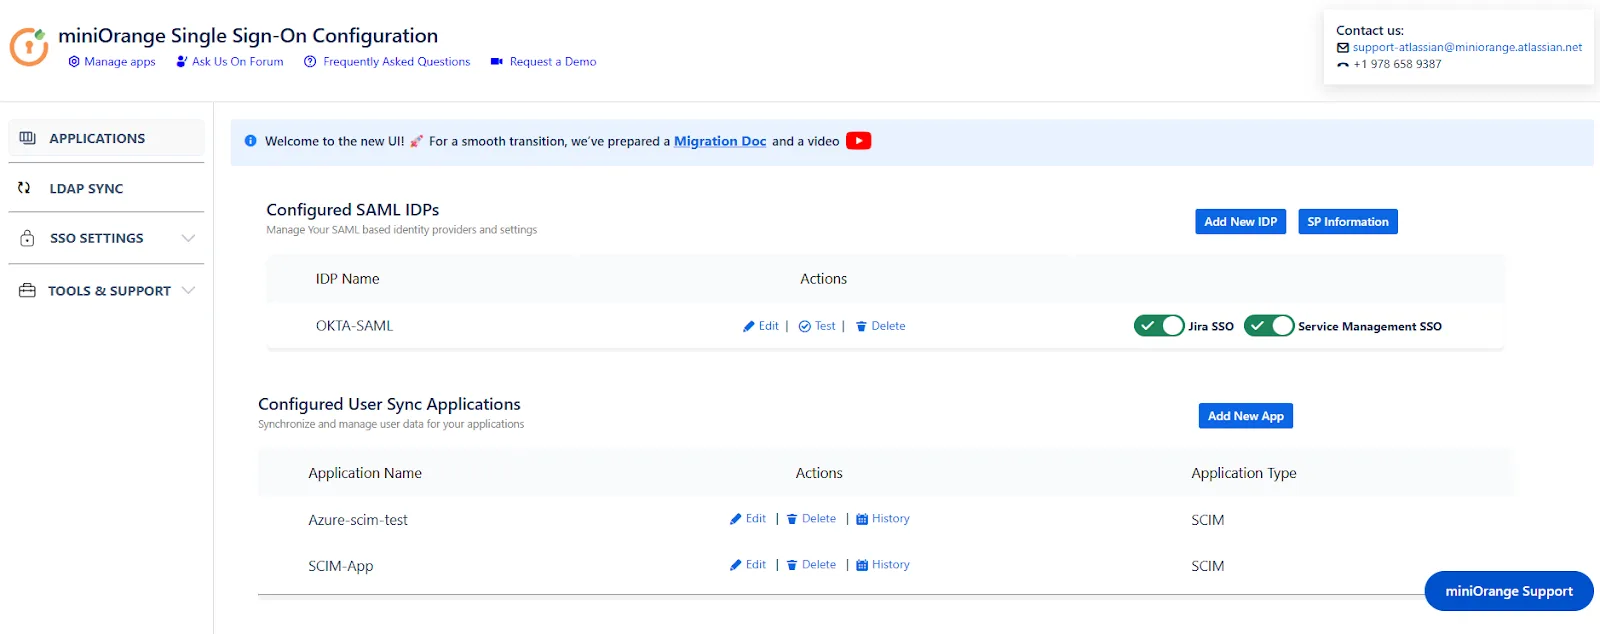1600x634 pixels.
Task: Click the history calendar icon for Azure-scim-test
Action: point(862,519)
